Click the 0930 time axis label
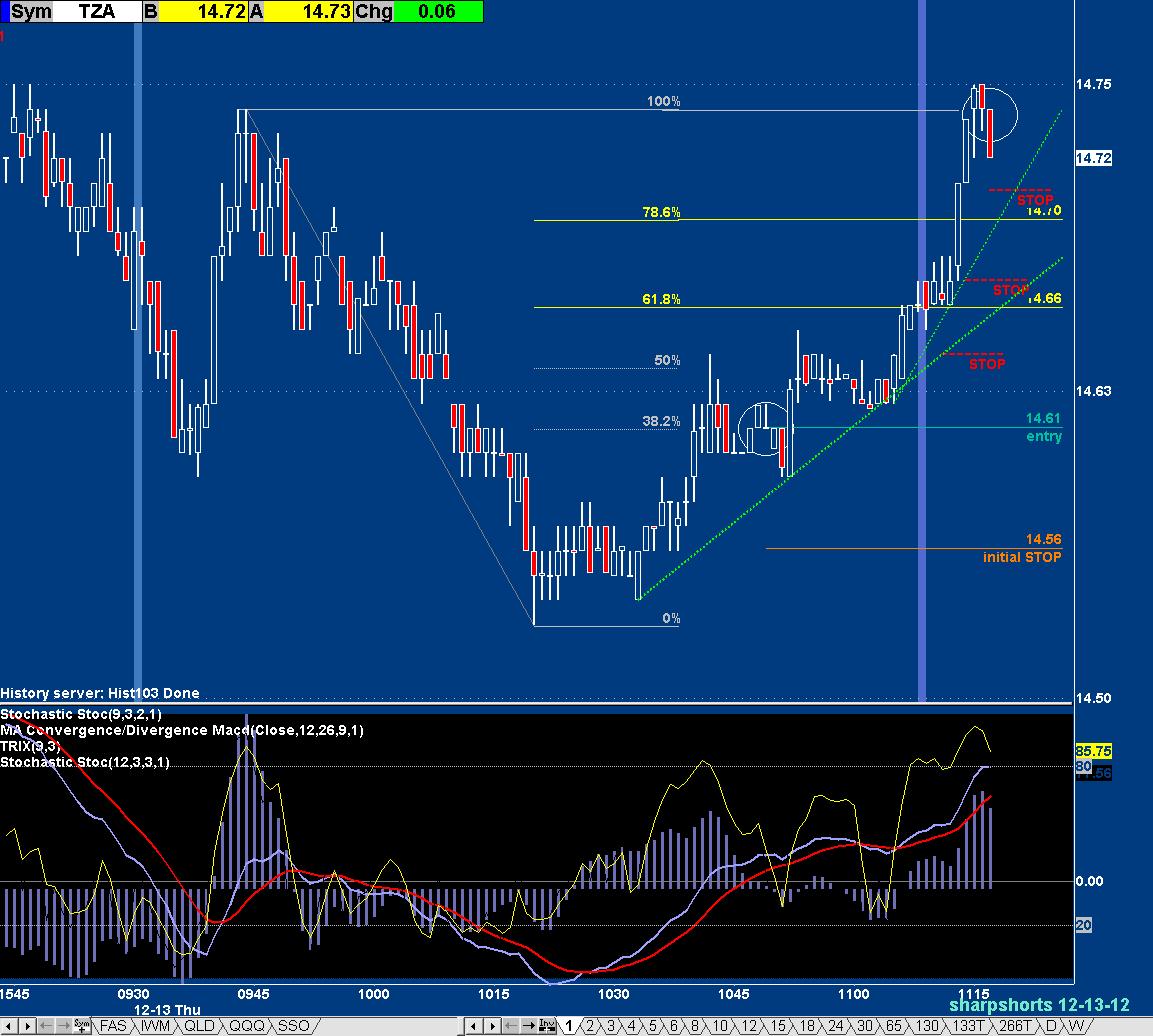Viewport: 1153px width, 1036px height. tap(133, 994)
